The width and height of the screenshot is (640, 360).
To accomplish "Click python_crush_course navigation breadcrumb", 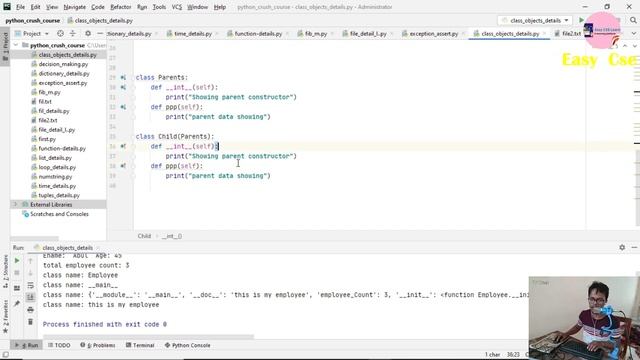I will 33,20.
